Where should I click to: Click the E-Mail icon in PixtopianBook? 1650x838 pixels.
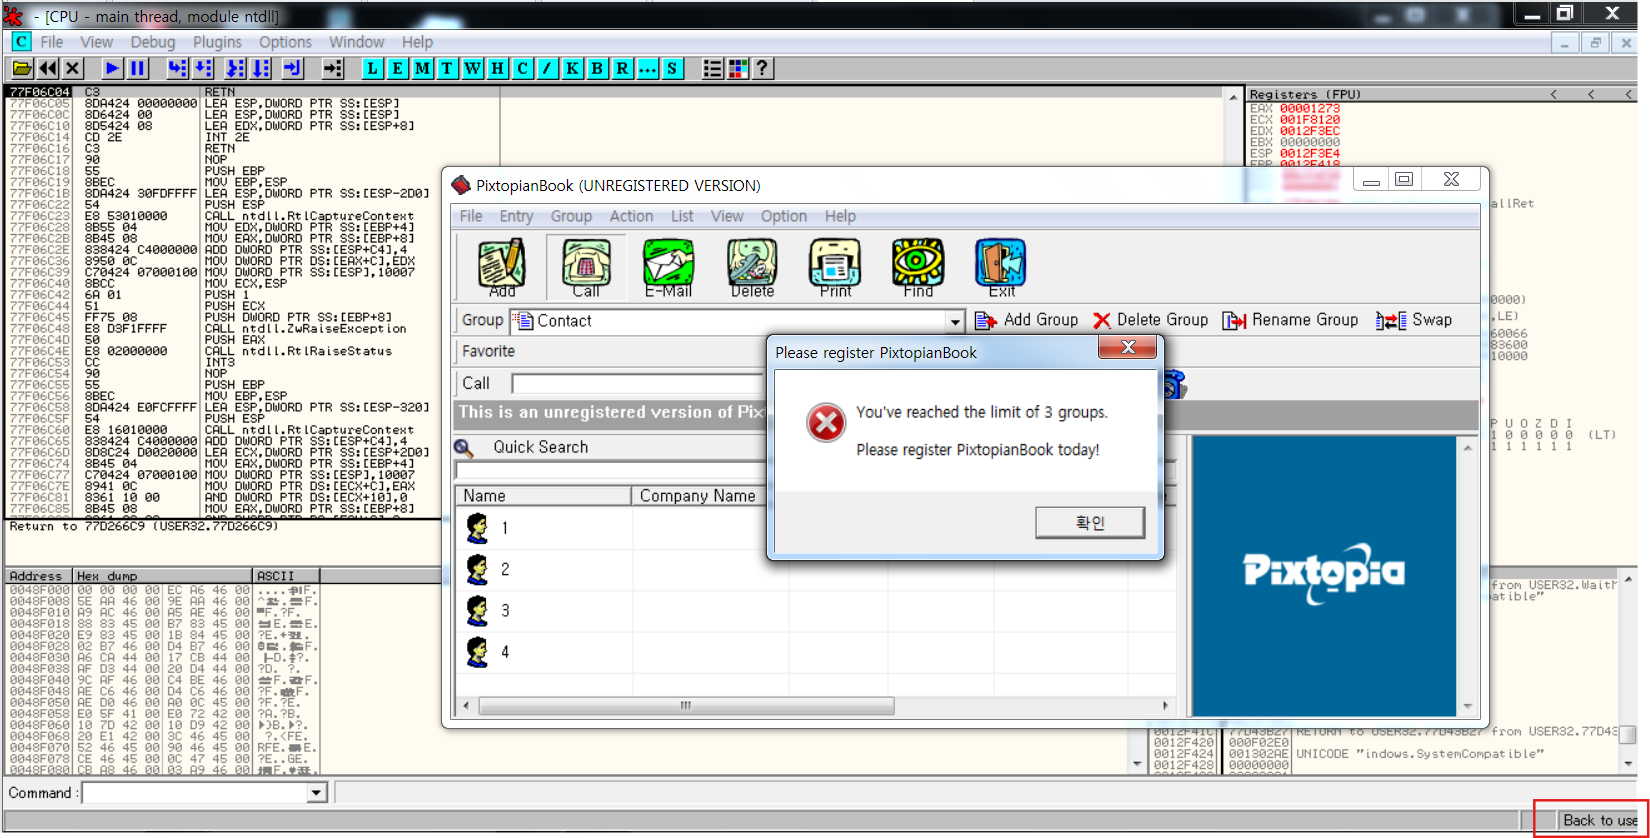tap(668, 267)
